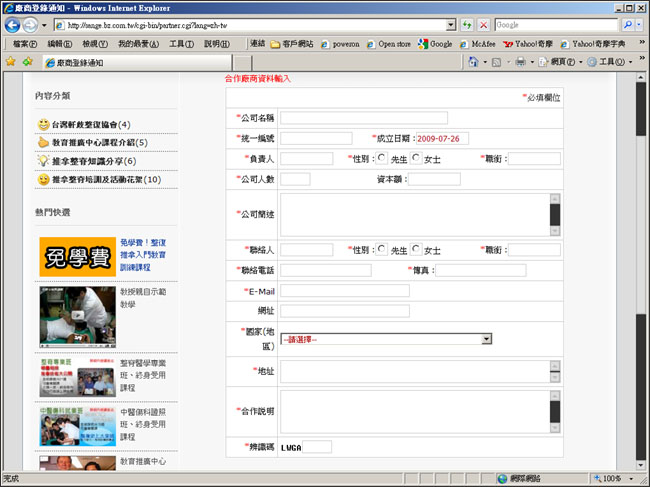650x487 pixels.
Task: Click the E-Mail input field
Action: (344, 291)
